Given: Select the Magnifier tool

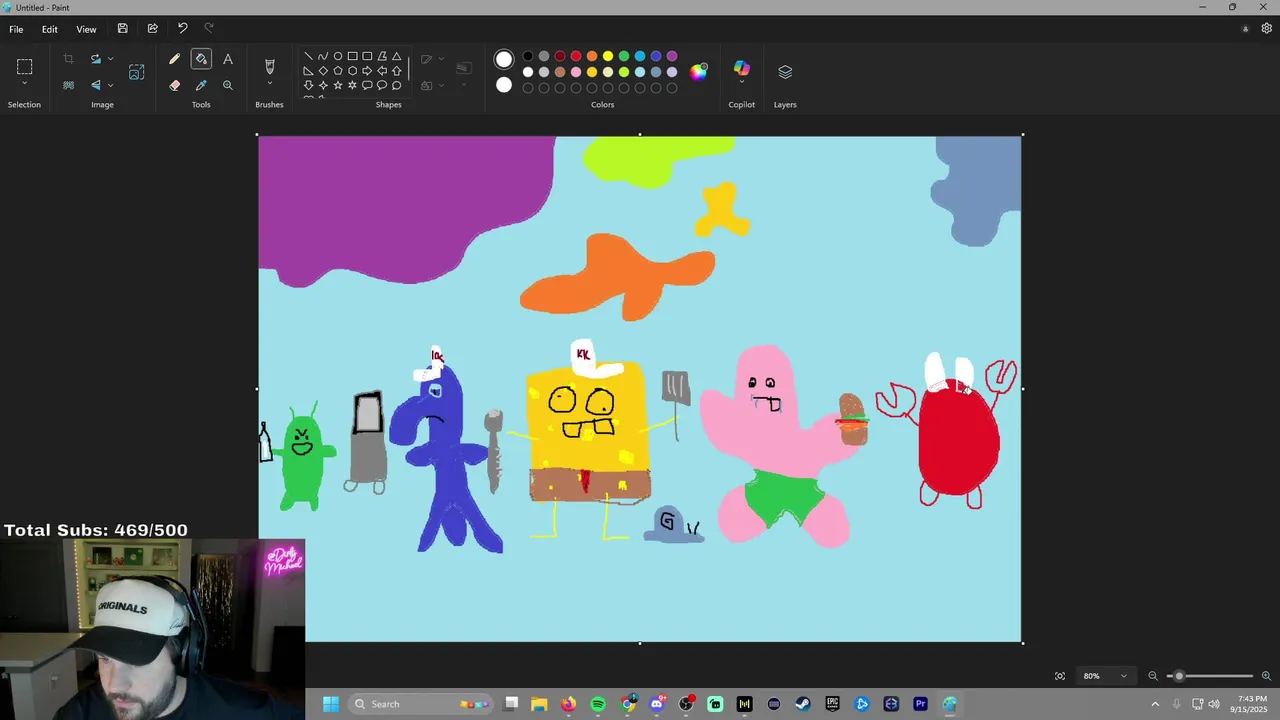Looking at the screenshot, I should pos(228,85).
